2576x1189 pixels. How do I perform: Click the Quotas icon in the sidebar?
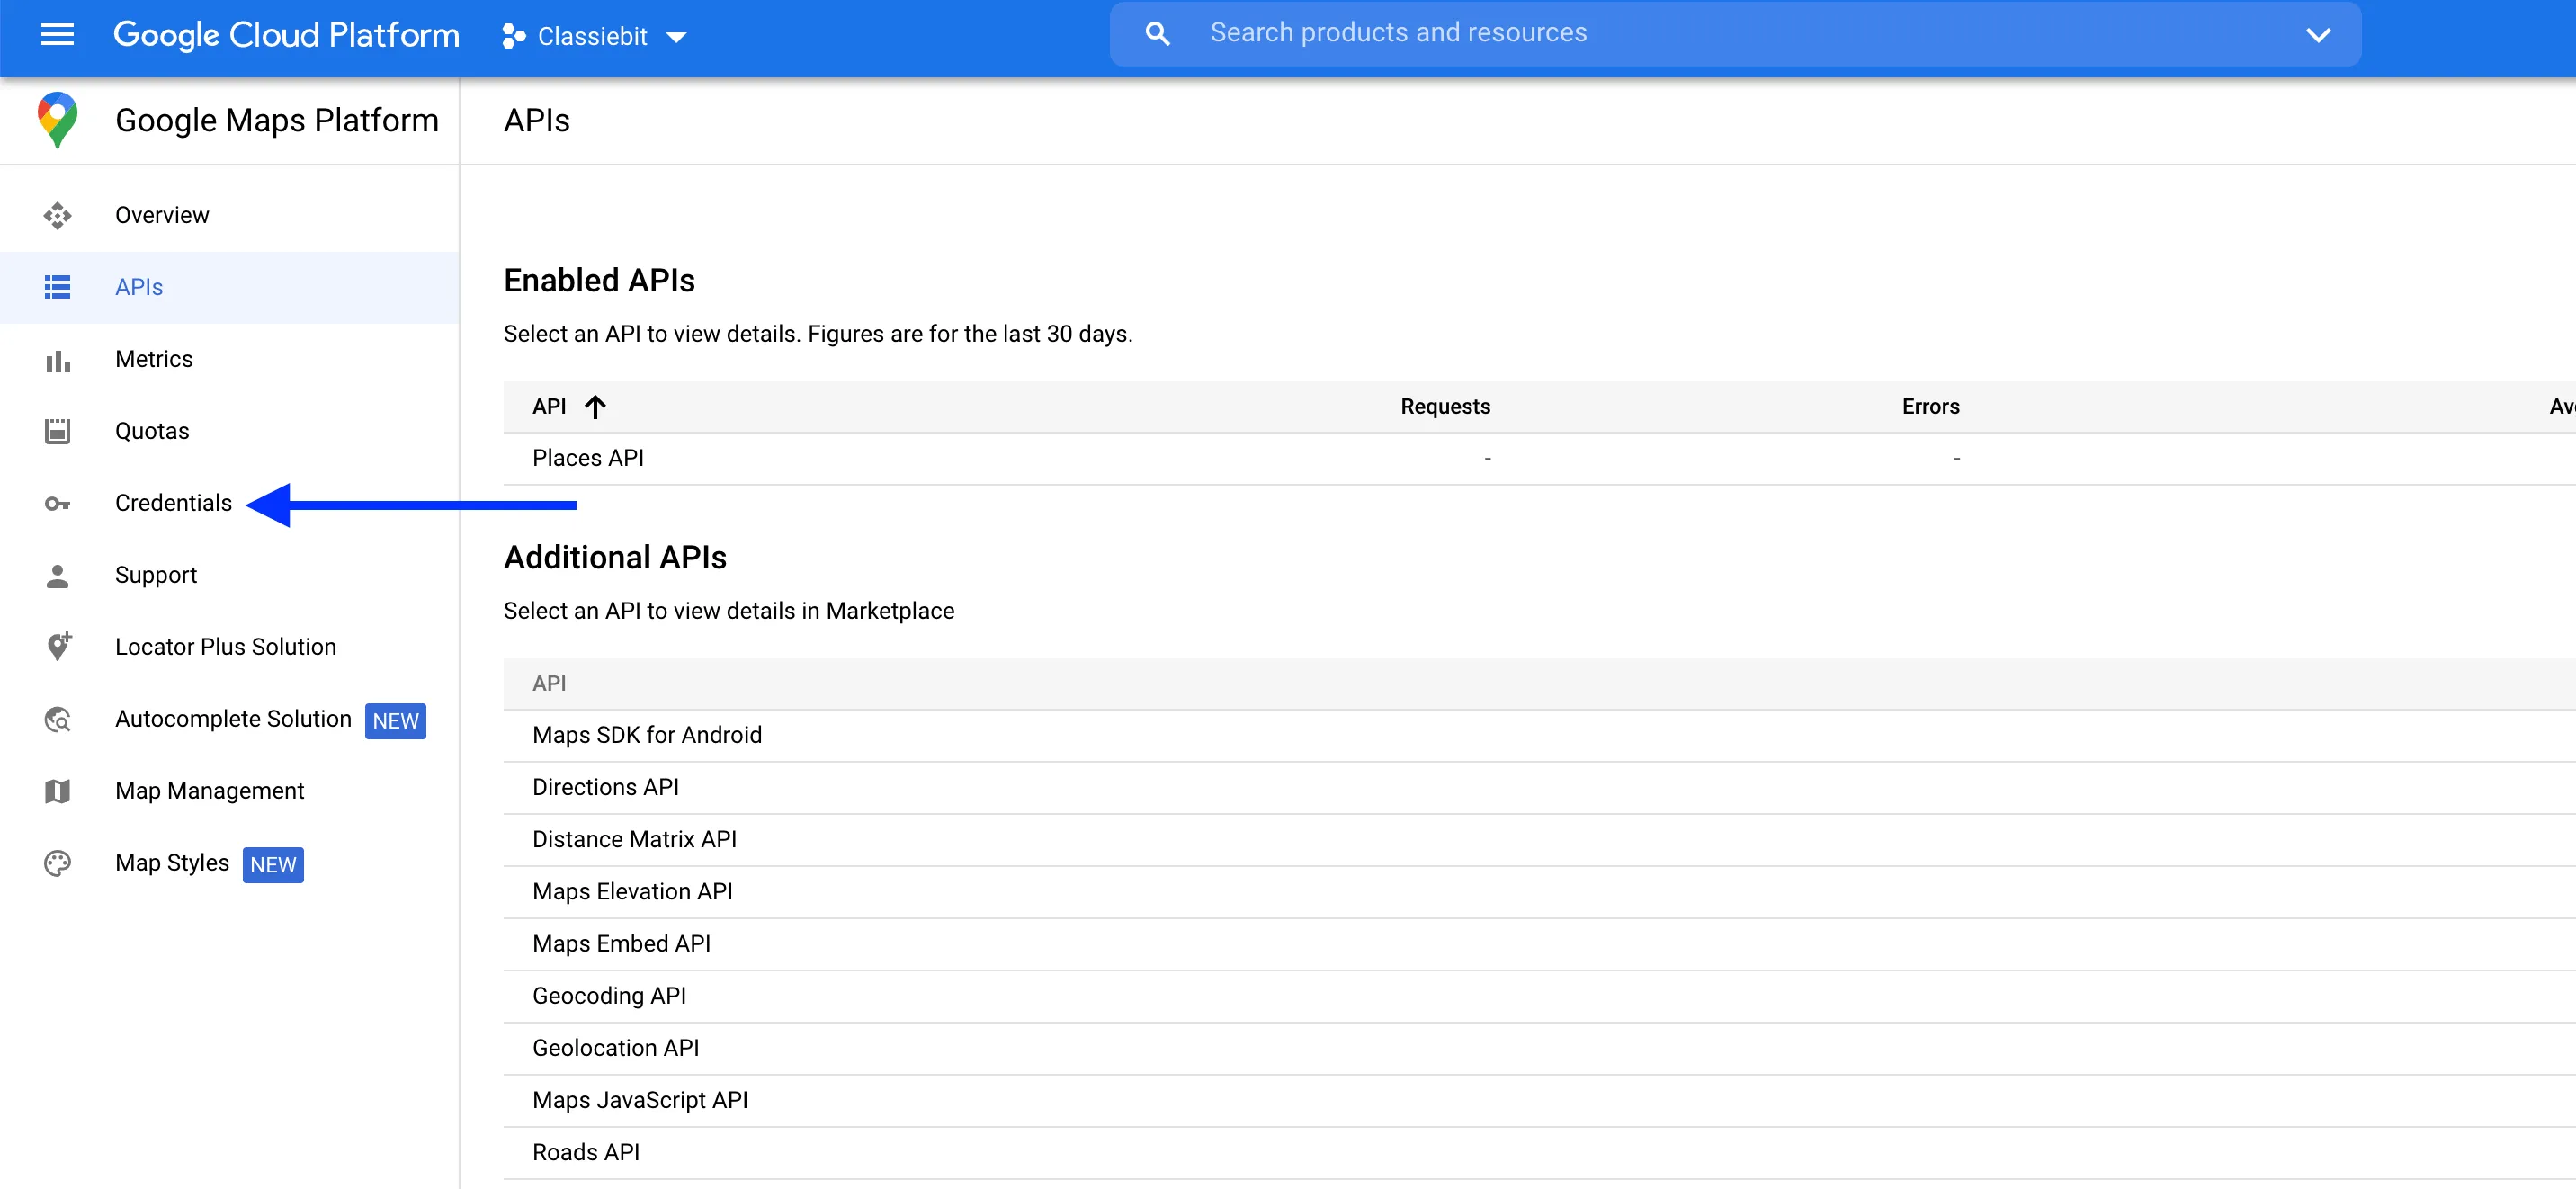[57, 431]
